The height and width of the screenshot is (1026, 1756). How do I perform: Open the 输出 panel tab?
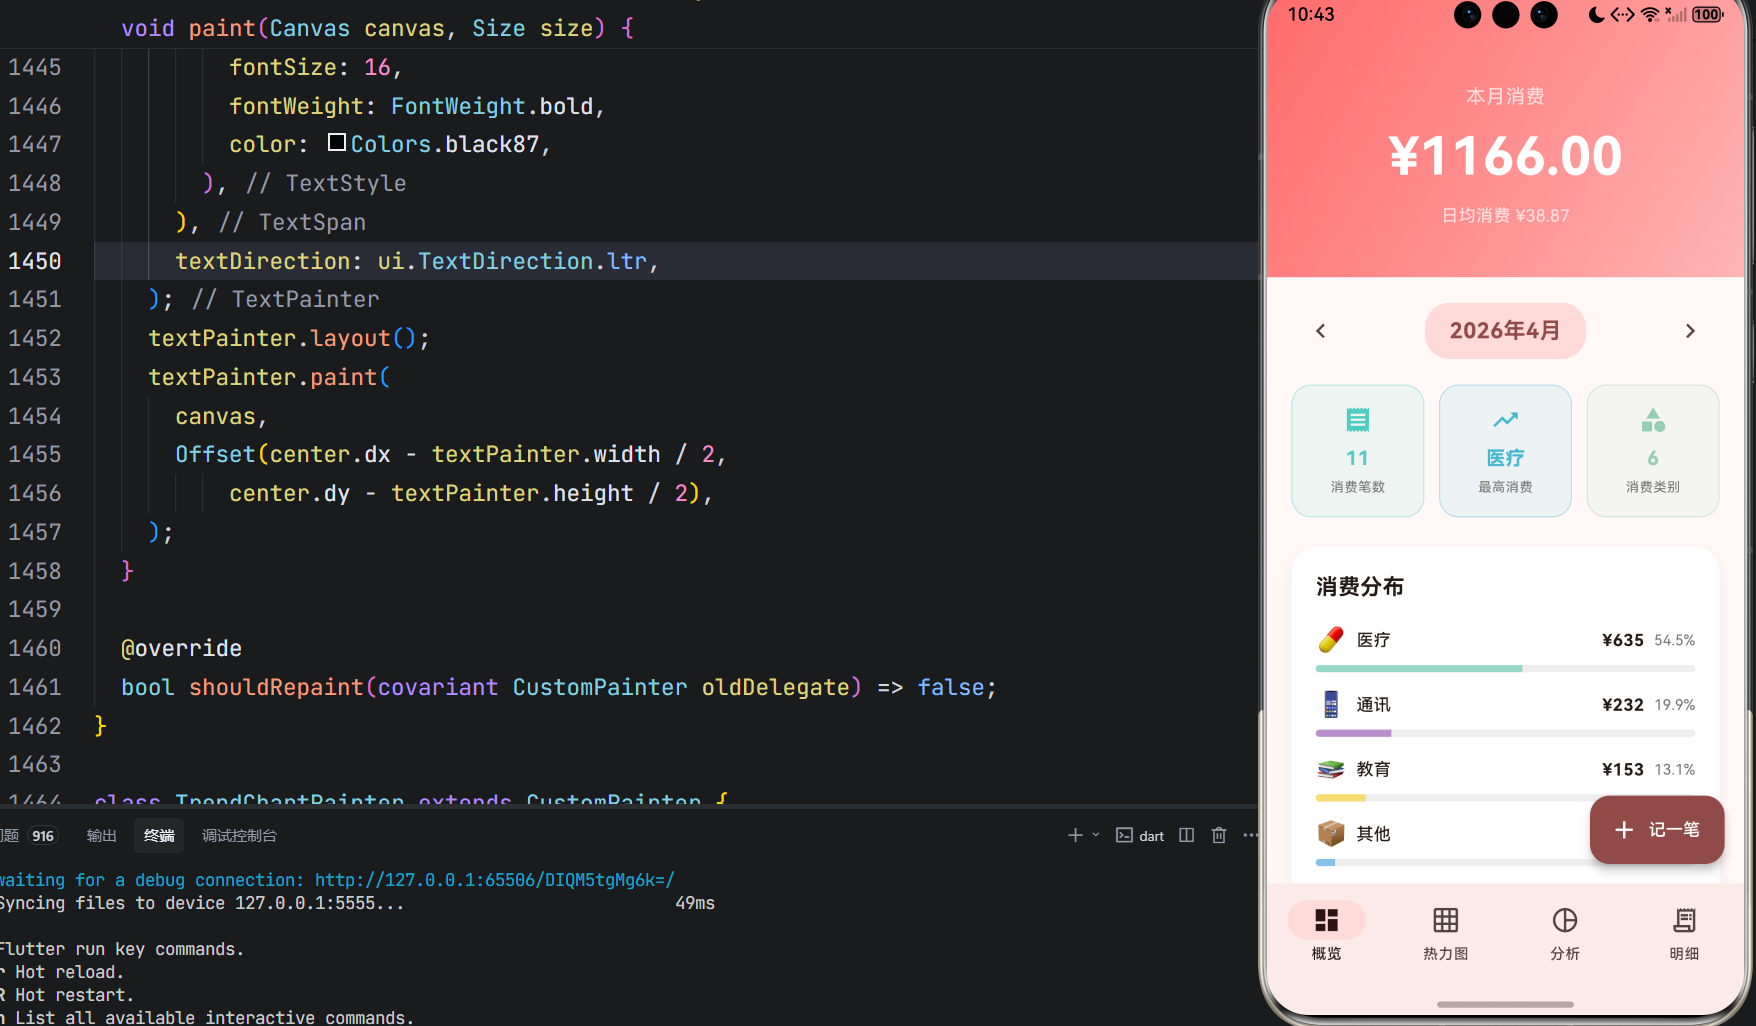coord(101,836)
